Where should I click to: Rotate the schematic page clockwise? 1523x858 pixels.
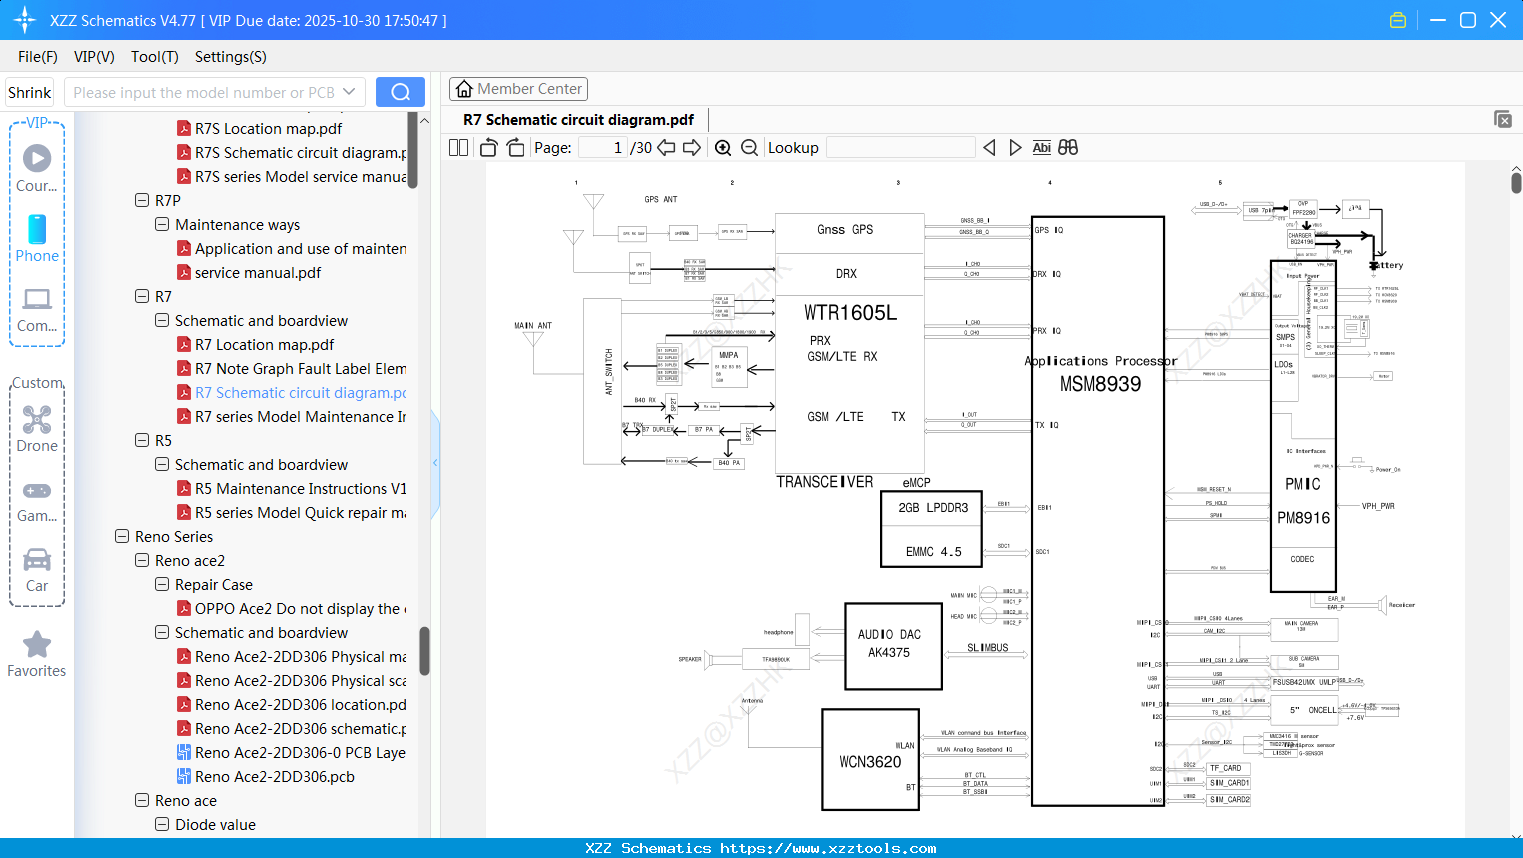(514, 147)
